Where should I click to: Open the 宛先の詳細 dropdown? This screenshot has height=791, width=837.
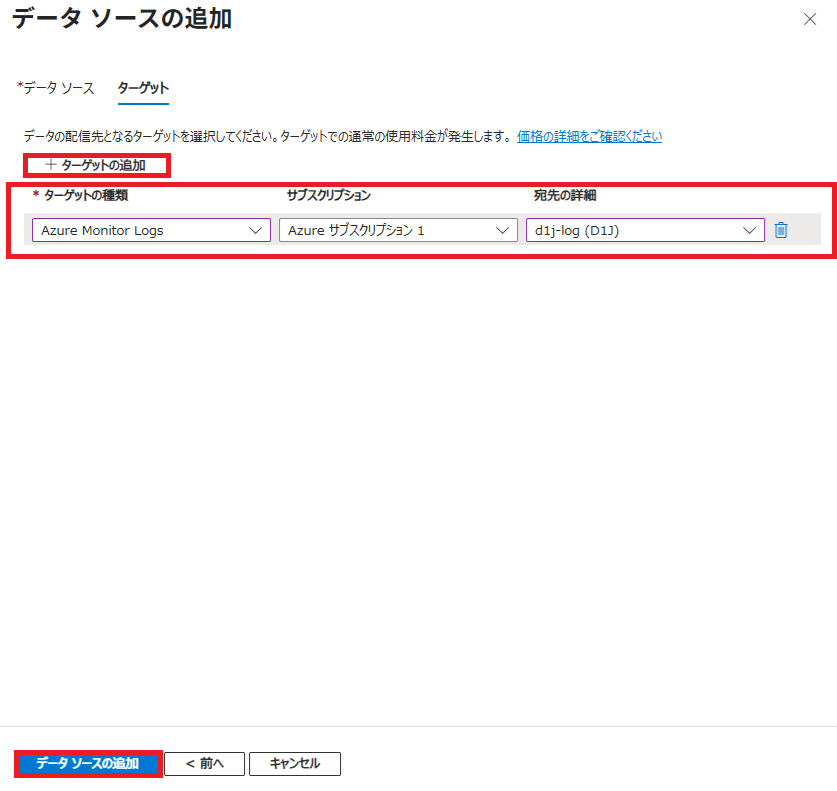click(644, 230)
